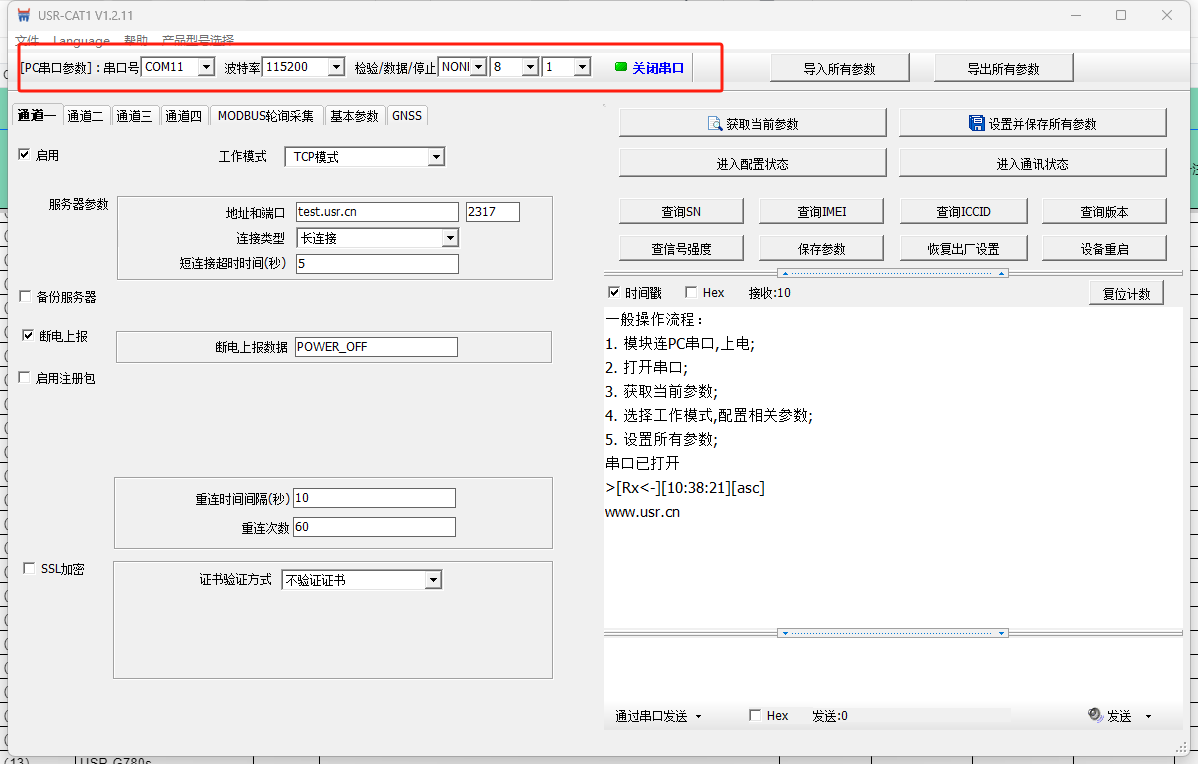Click the magnifier icon on 获取当前参数

coord(715,123)
